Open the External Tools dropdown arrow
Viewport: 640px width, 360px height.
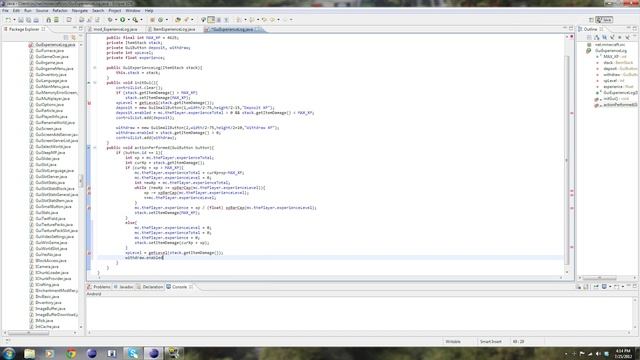(x=141, y=20)
